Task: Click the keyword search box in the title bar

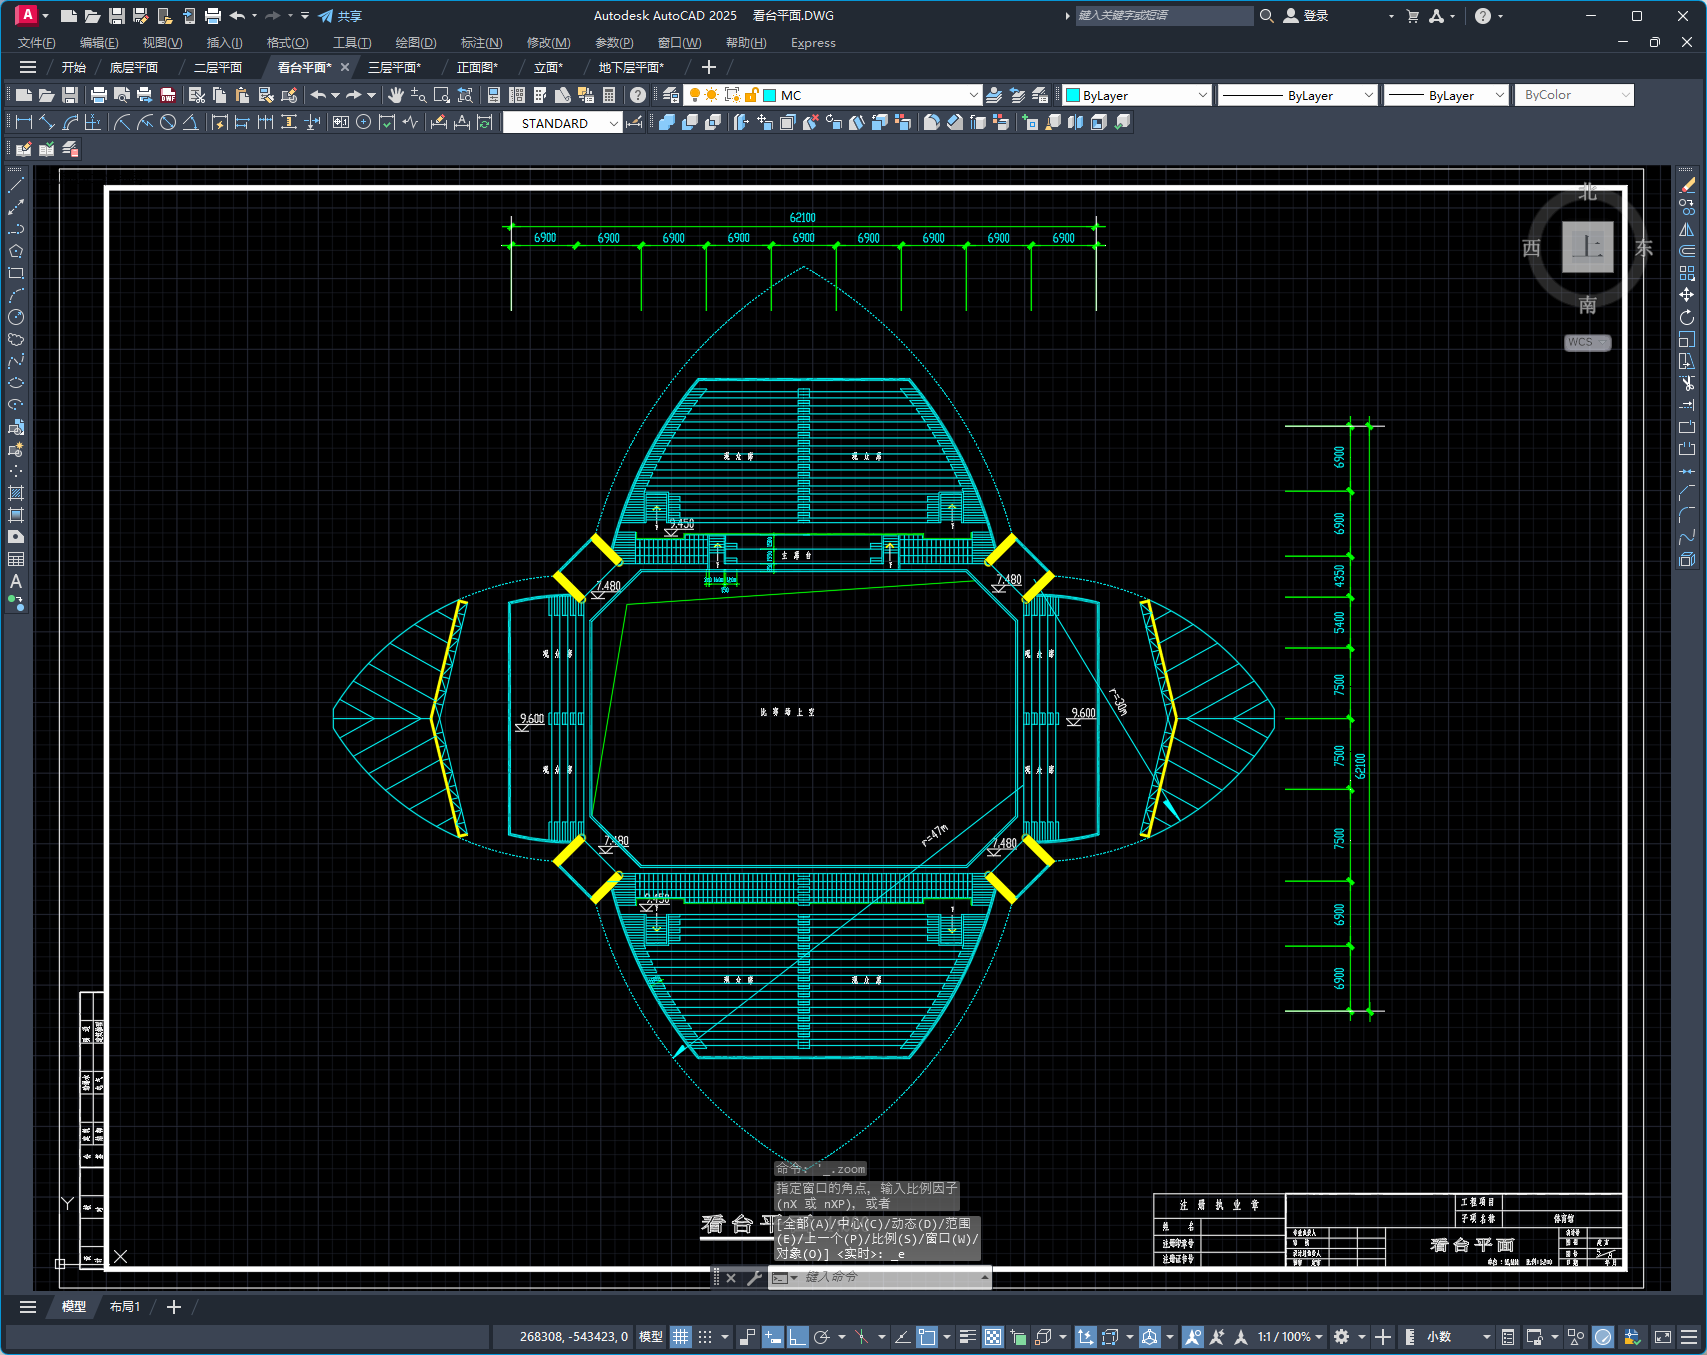Action: coord(1164,16)
